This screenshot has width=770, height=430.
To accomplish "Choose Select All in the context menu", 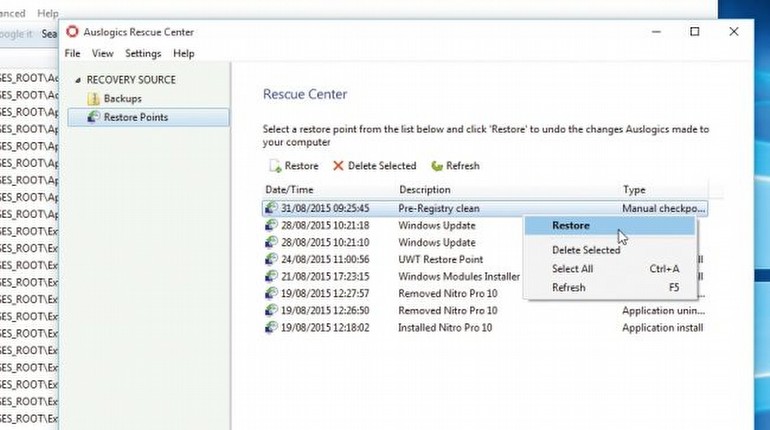I will [x=573, y=269].
